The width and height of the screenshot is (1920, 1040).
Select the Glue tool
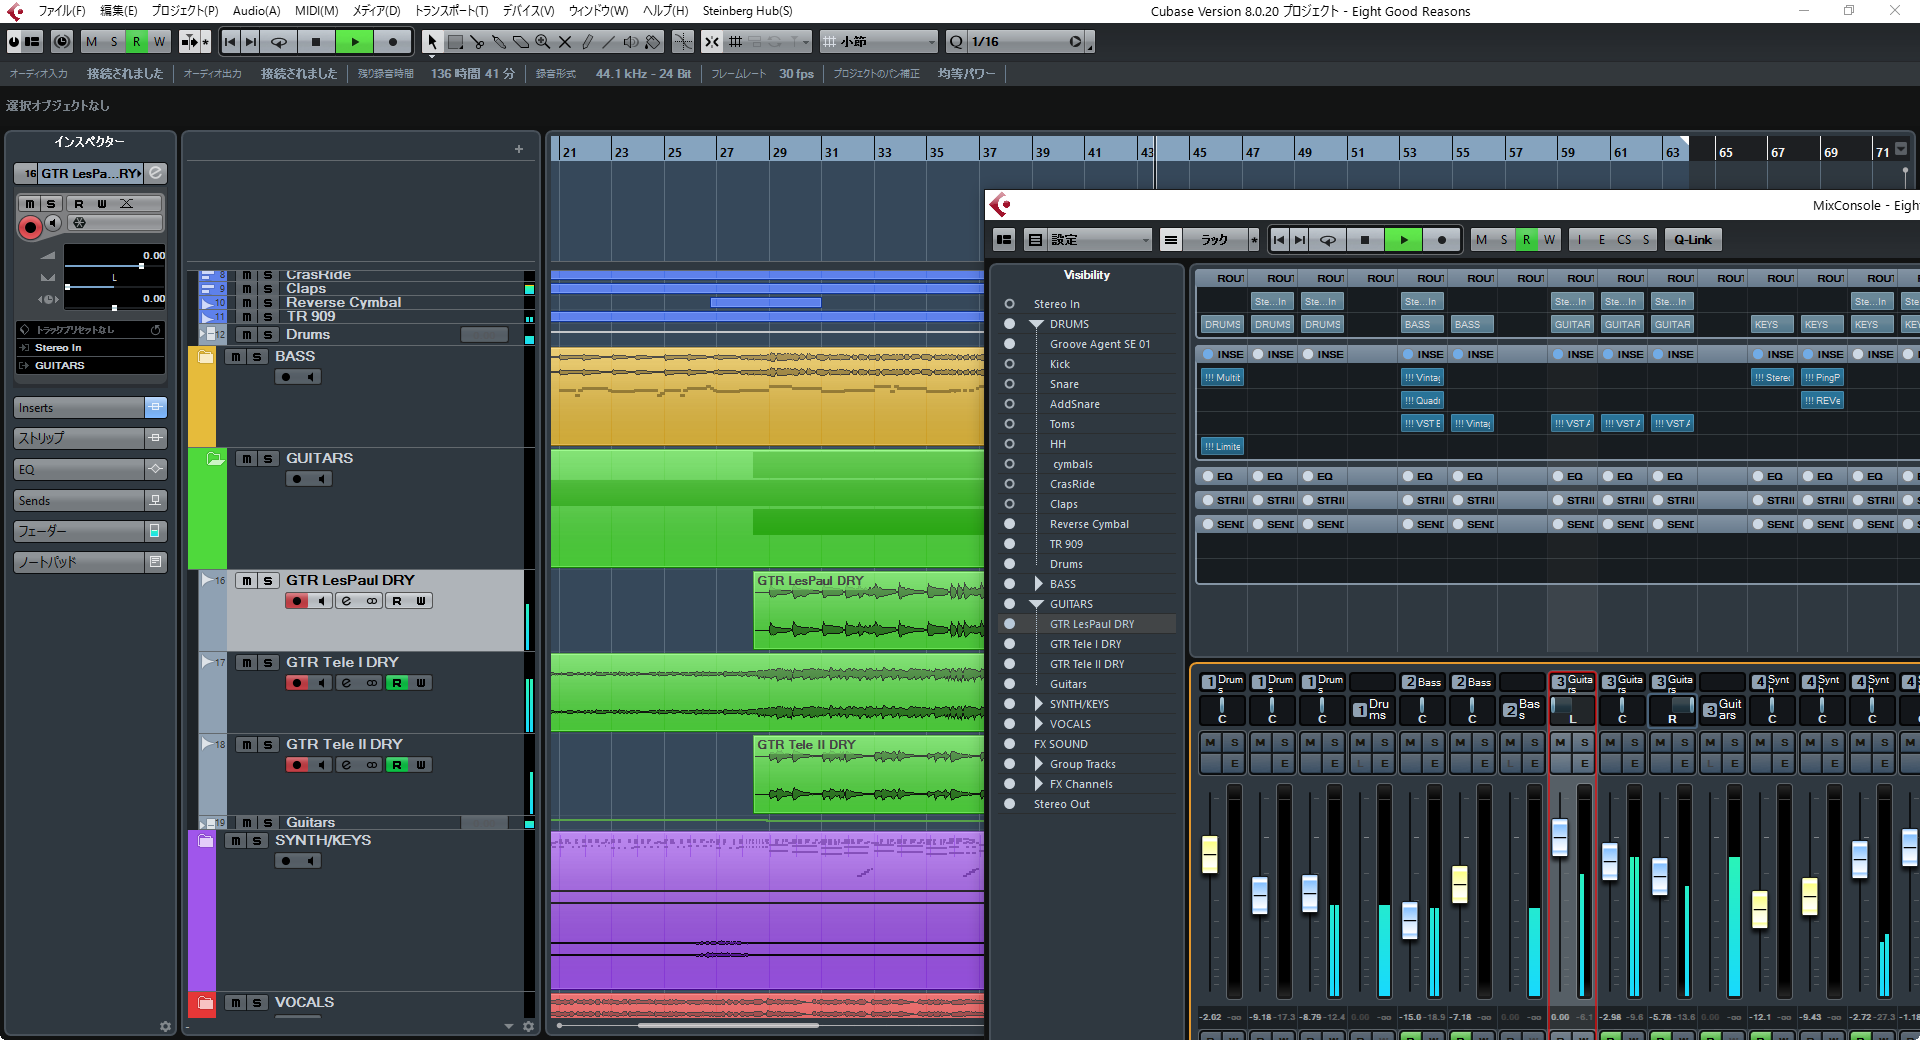499,42
